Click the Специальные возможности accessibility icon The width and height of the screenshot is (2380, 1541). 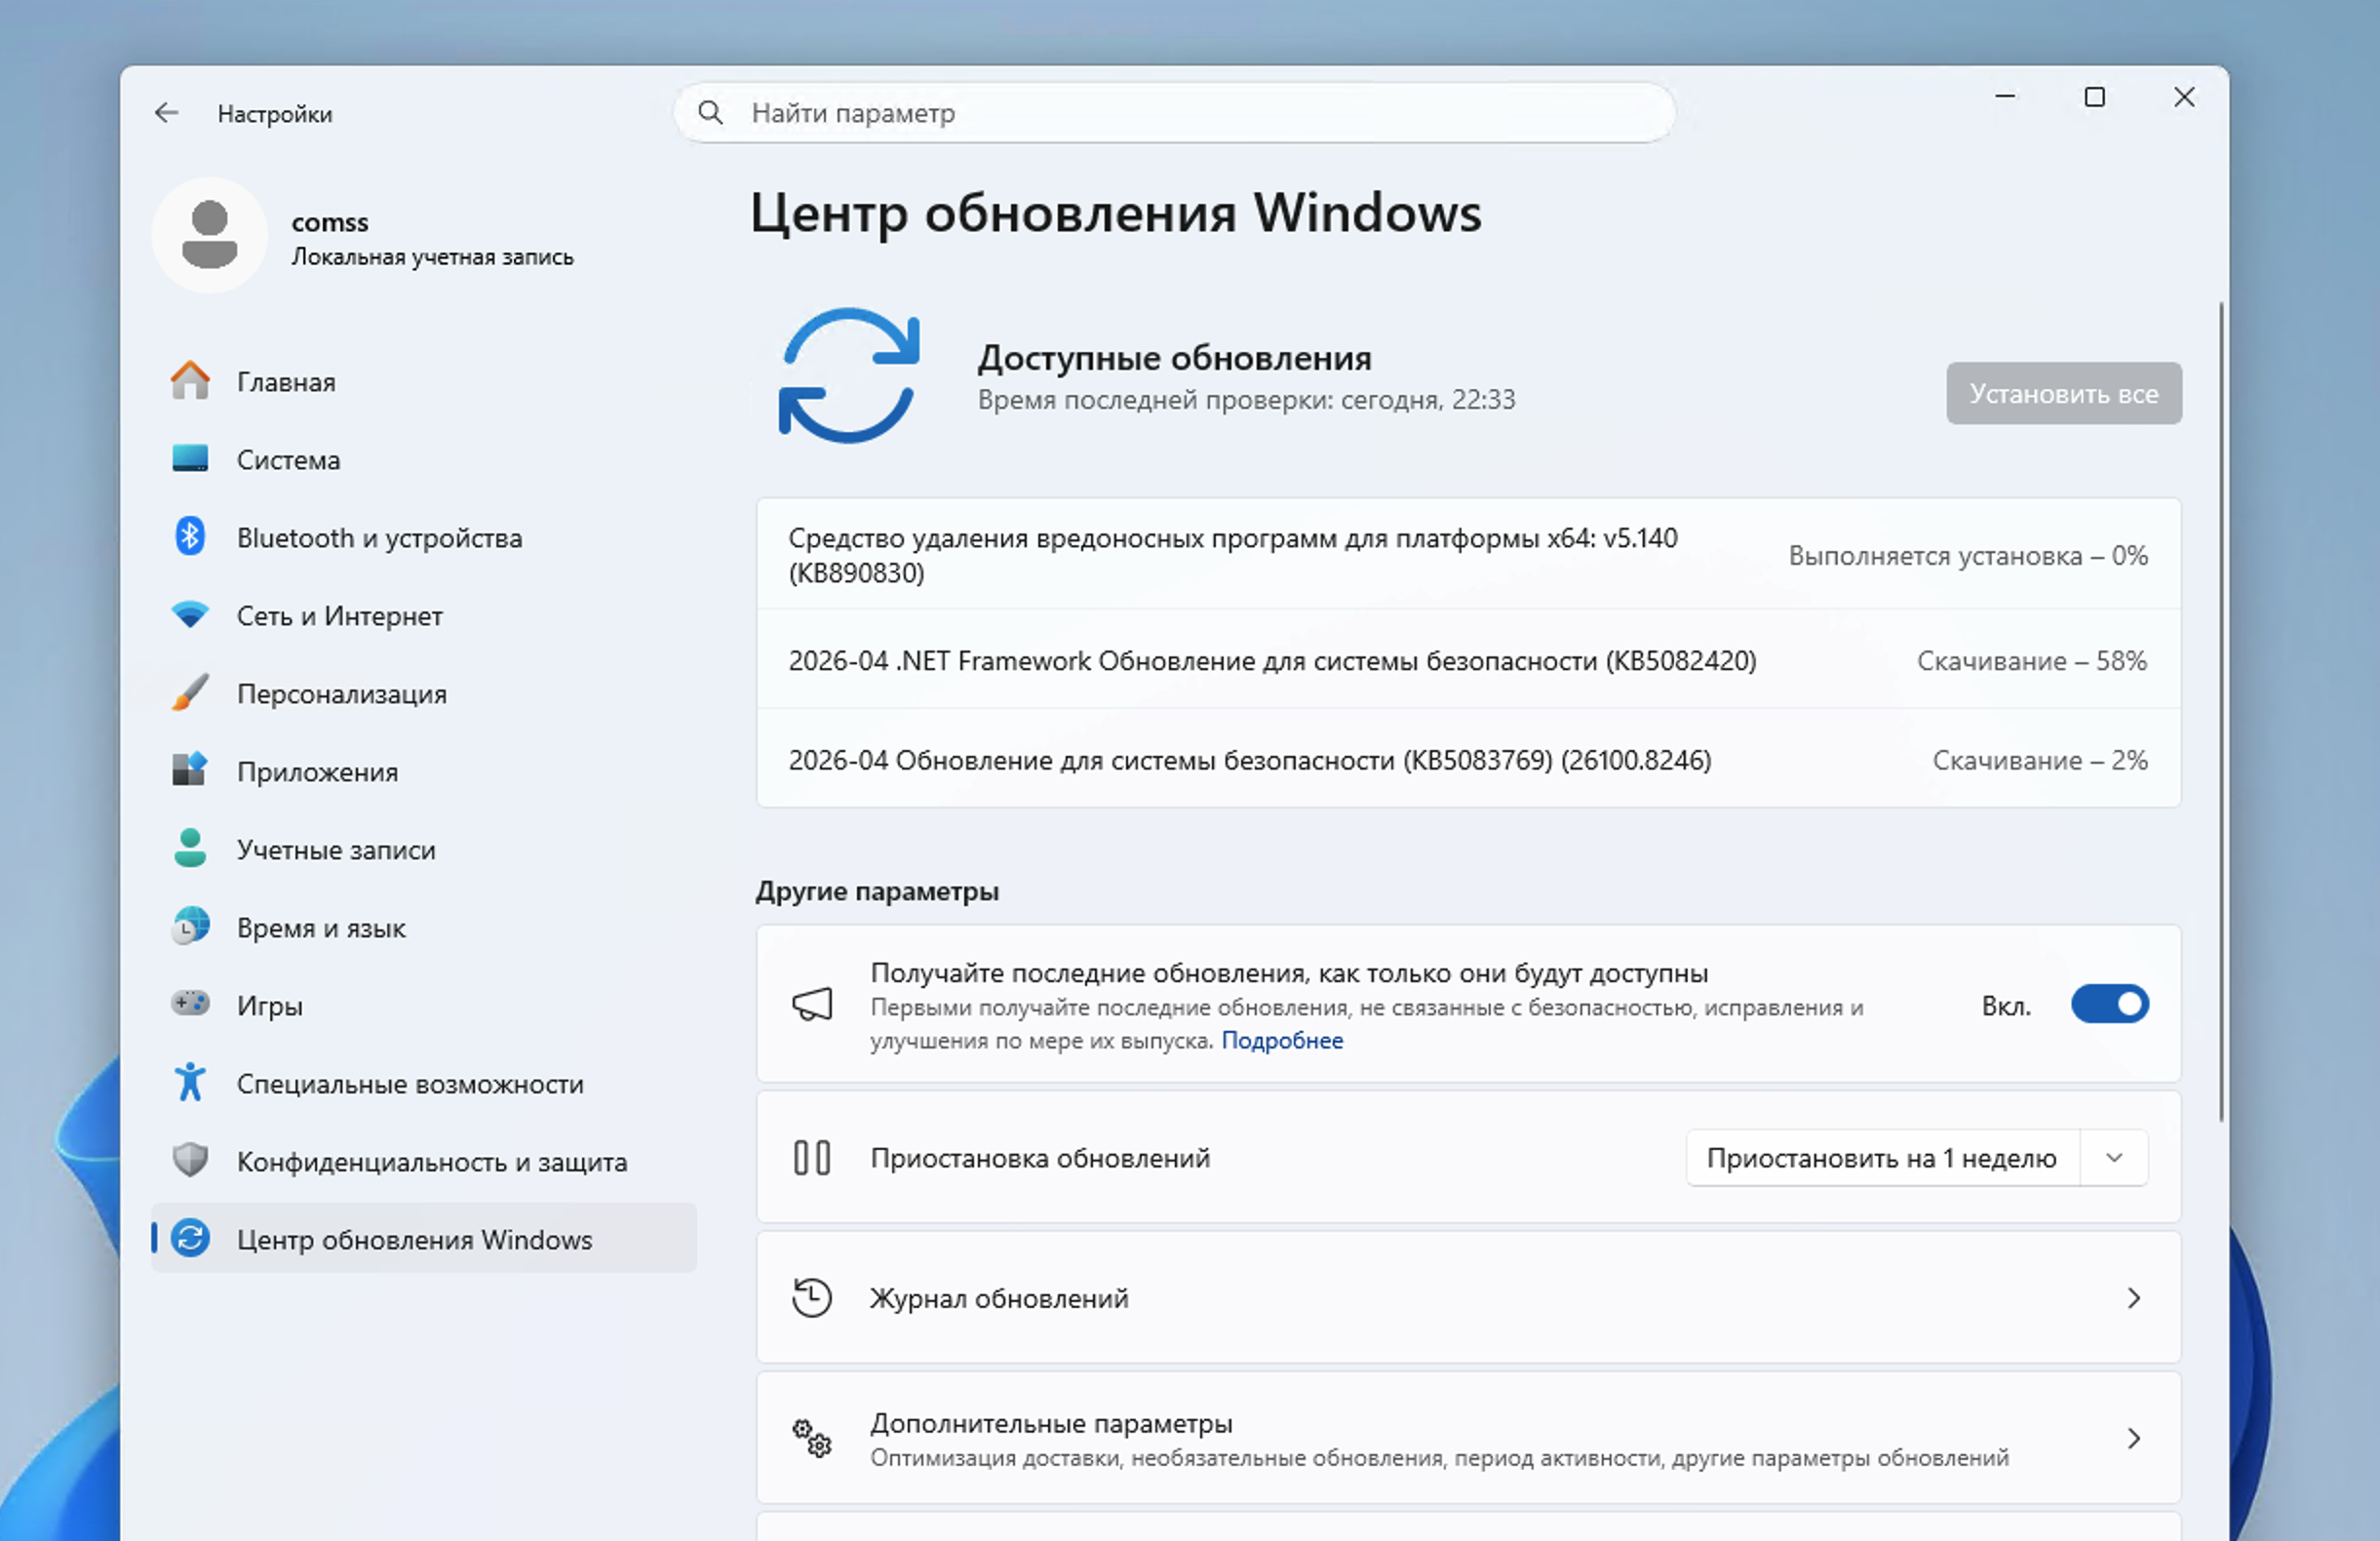189,1082
